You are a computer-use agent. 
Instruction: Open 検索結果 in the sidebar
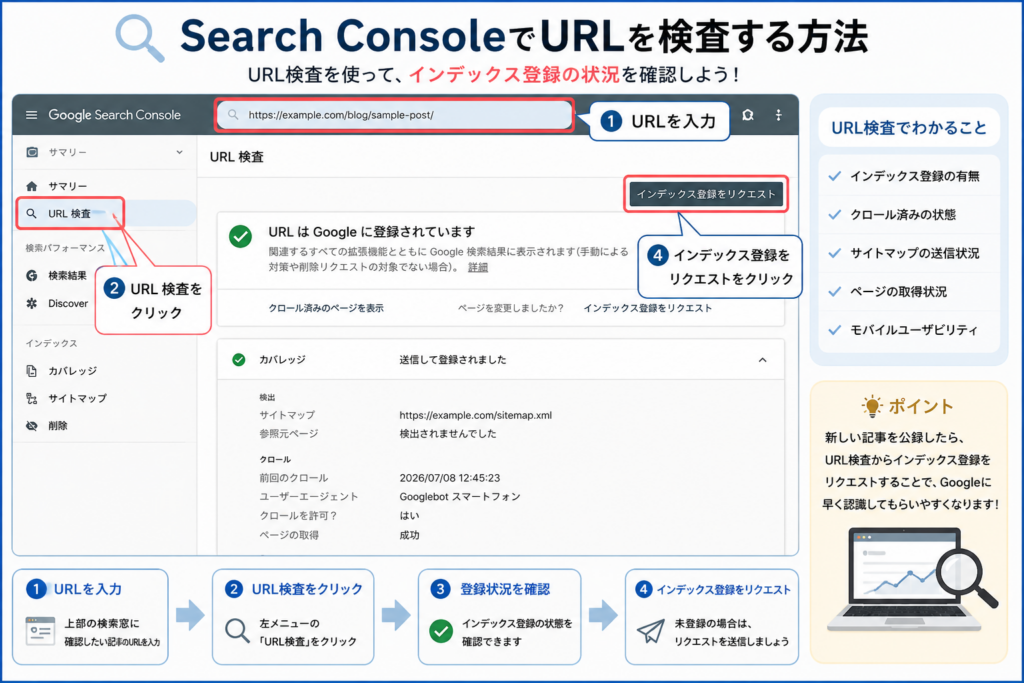[67, 276]
